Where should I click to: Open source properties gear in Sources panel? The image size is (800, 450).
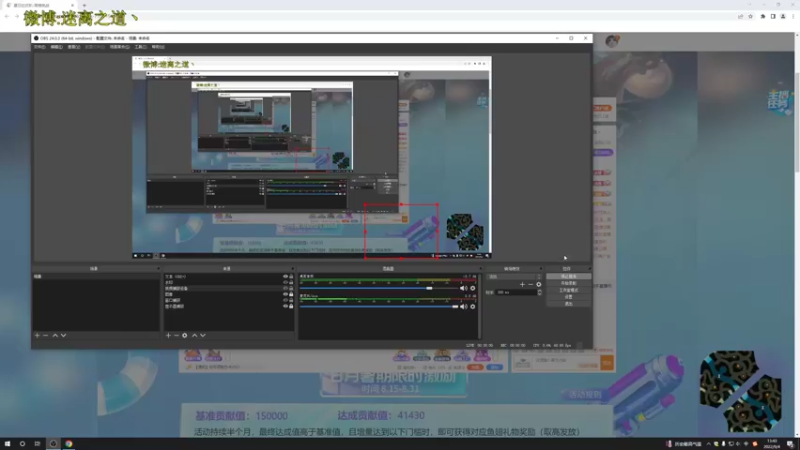(x=185, y=335)
